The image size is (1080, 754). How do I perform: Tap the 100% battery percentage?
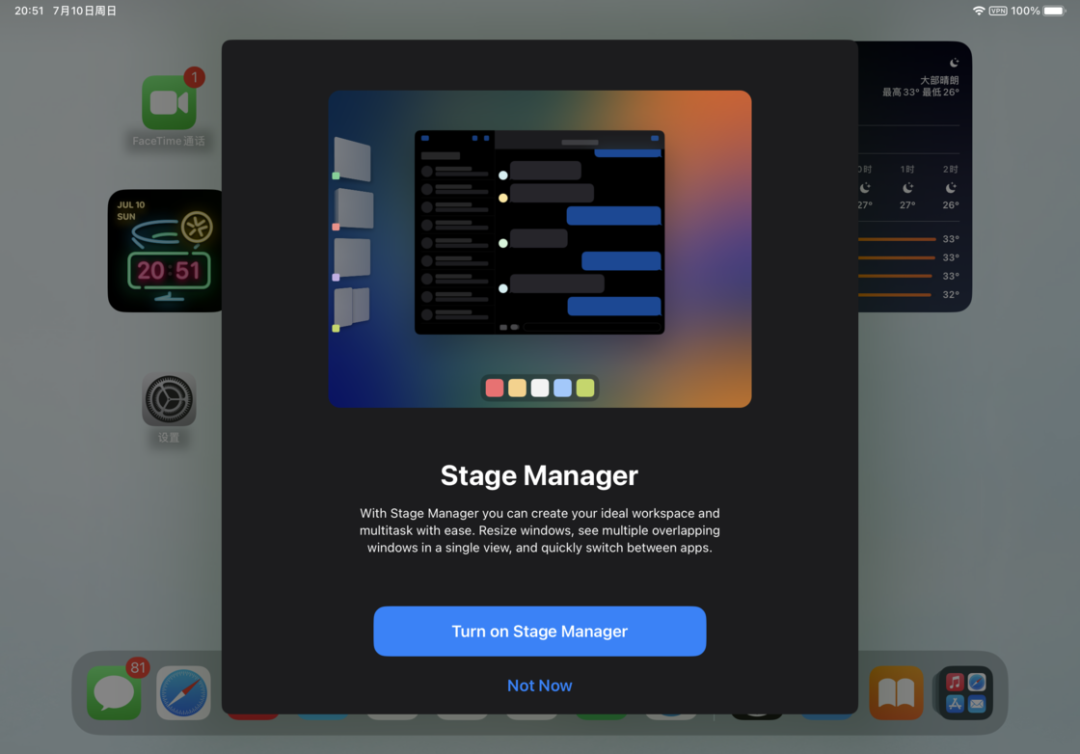tap(1026, 10)
